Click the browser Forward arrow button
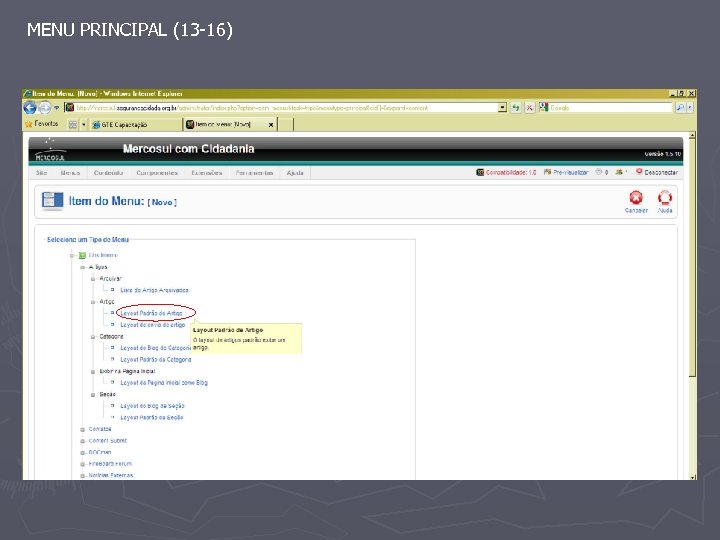720x540 pixels. click(x=44, y=108)
